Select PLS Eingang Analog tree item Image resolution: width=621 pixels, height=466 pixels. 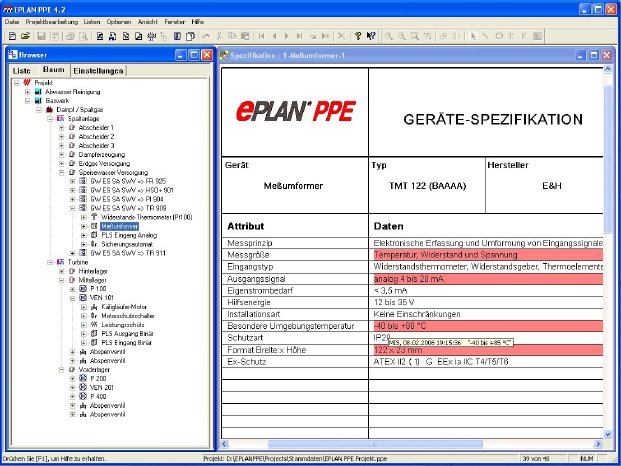tap(129, 235)
